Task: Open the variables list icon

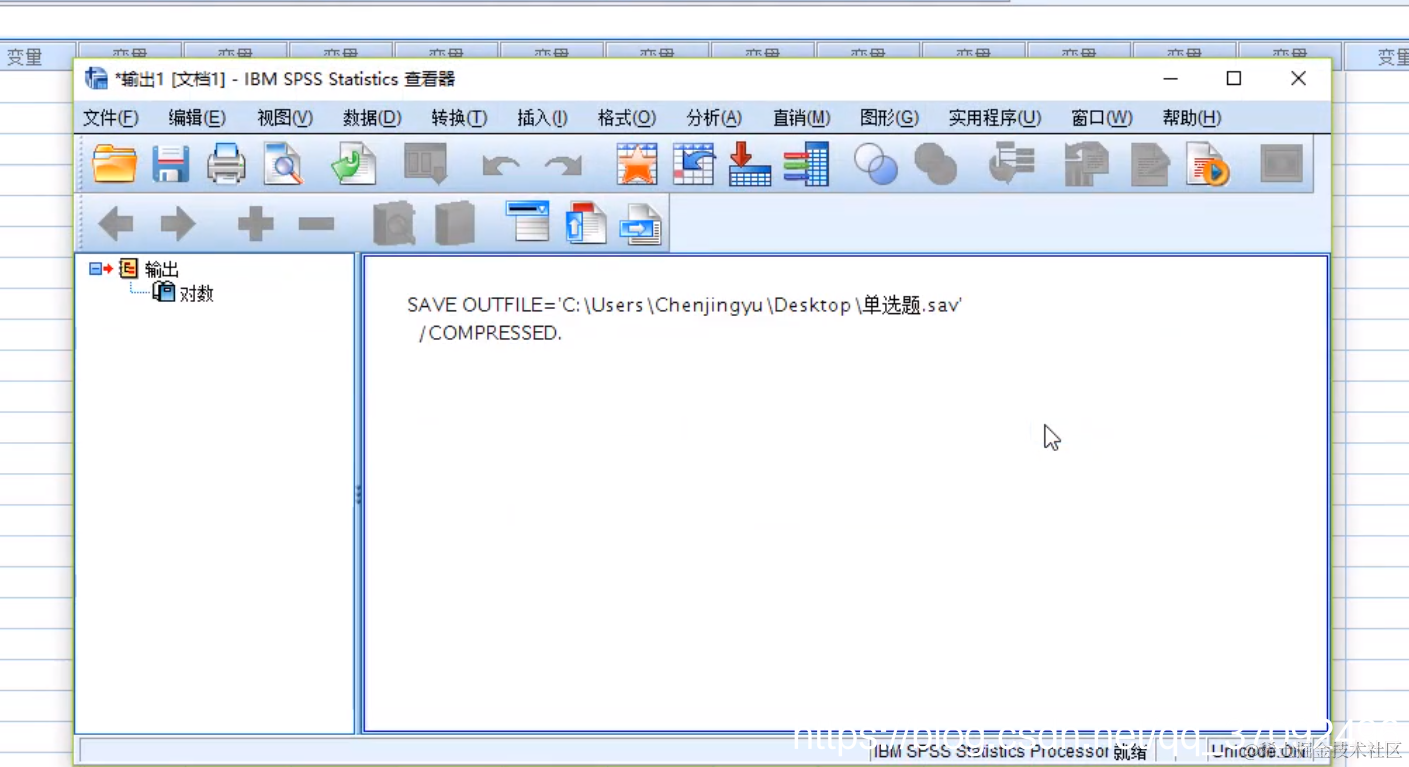Action: [806, 164]
